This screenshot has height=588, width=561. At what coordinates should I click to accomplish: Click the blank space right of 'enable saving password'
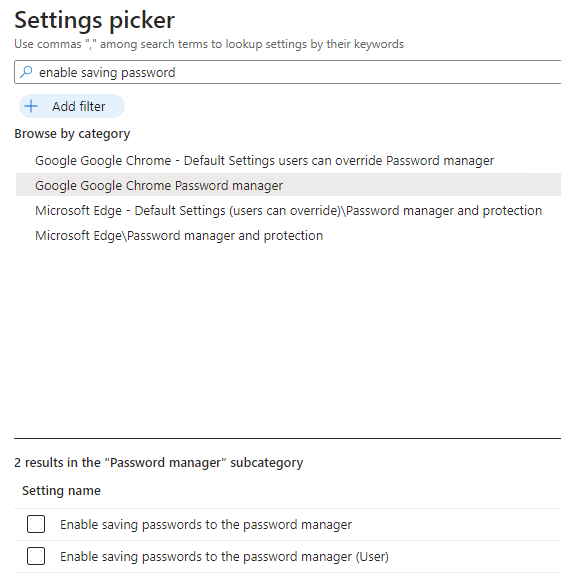[368, 72]
